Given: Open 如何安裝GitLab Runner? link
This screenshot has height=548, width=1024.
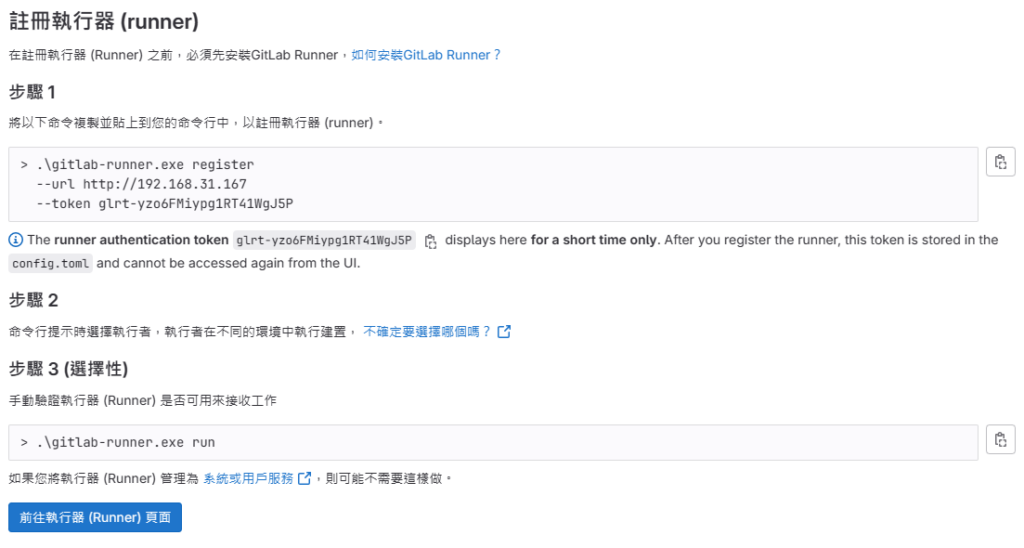Looking at the screenshot, I should pos(426,55).
